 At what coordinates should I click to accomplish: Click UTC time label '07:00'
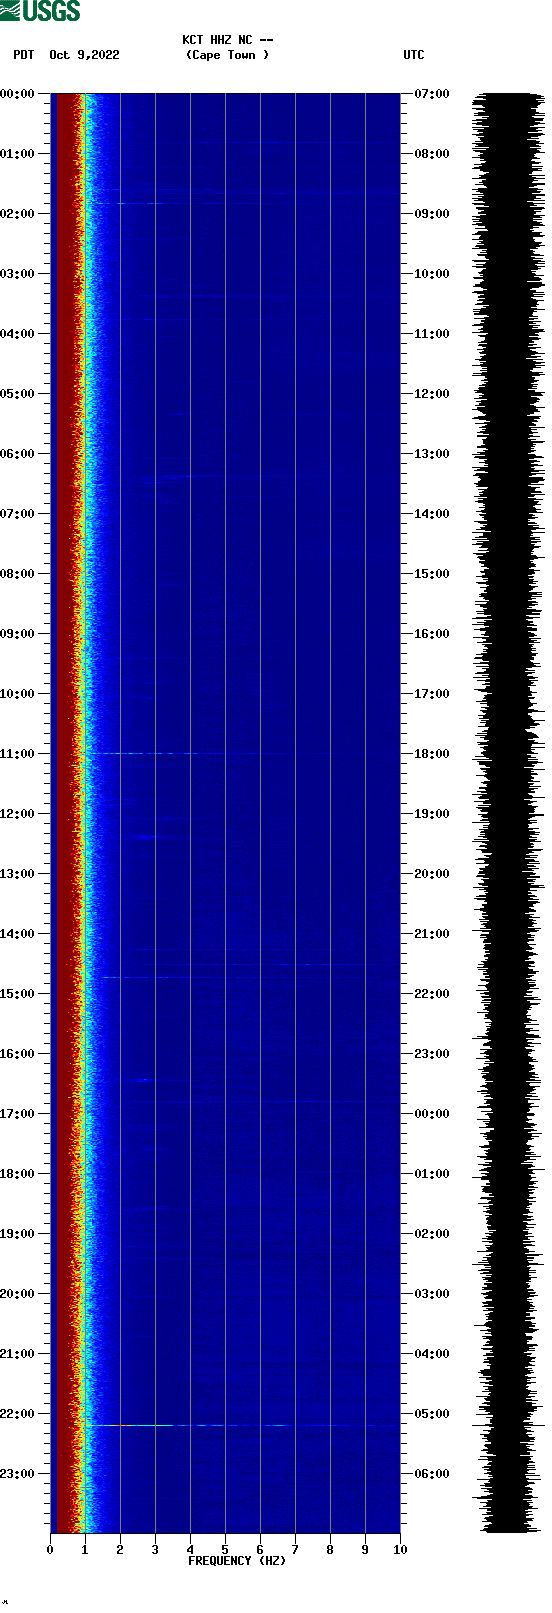[432, 94]
